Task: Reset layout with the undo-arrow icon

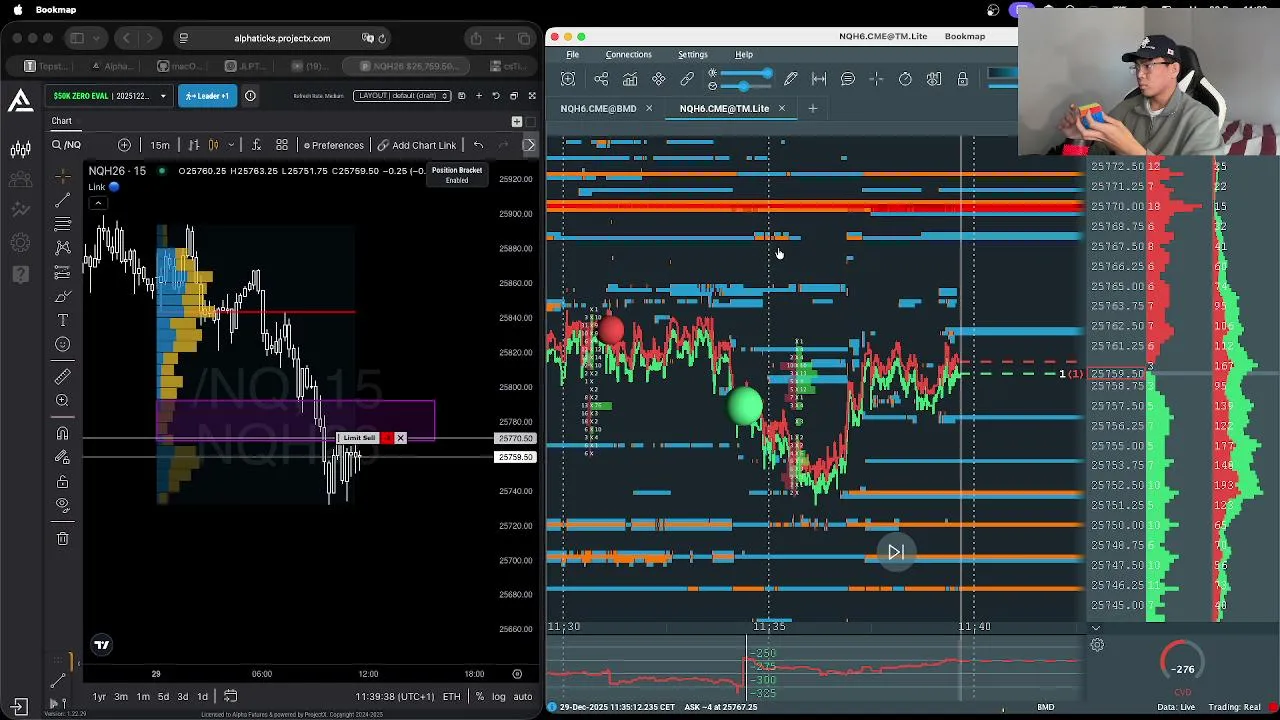Action: tap(496, 96)
